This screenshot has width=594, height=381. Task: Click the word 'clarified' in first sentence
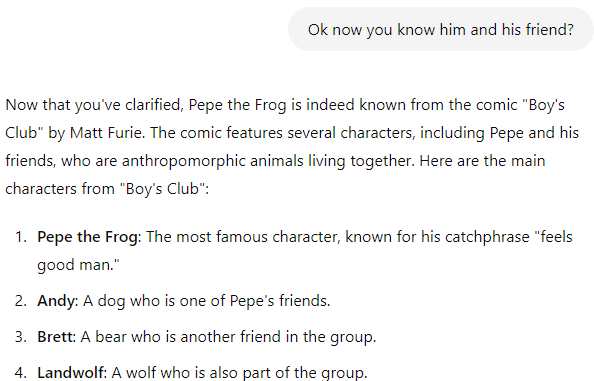click(154, 105)
